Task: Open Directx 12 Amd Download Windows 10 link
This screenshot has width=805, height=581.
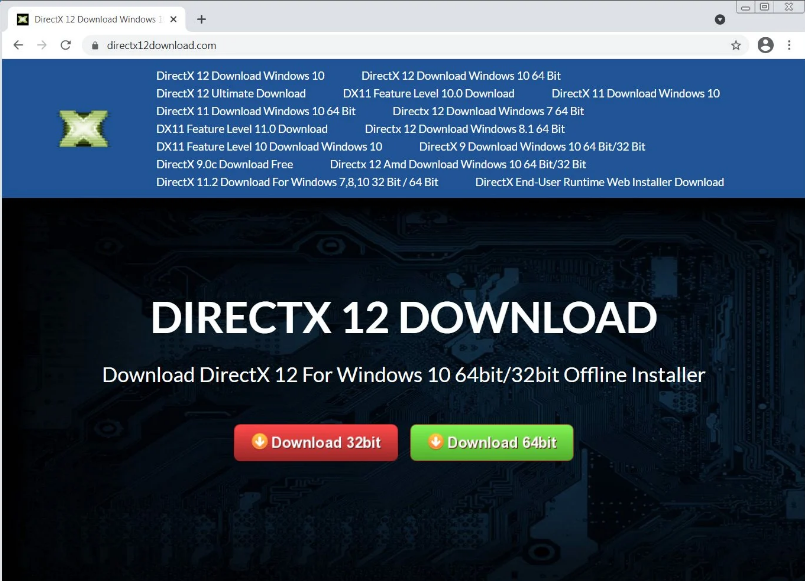Action: tap(458, 164)
